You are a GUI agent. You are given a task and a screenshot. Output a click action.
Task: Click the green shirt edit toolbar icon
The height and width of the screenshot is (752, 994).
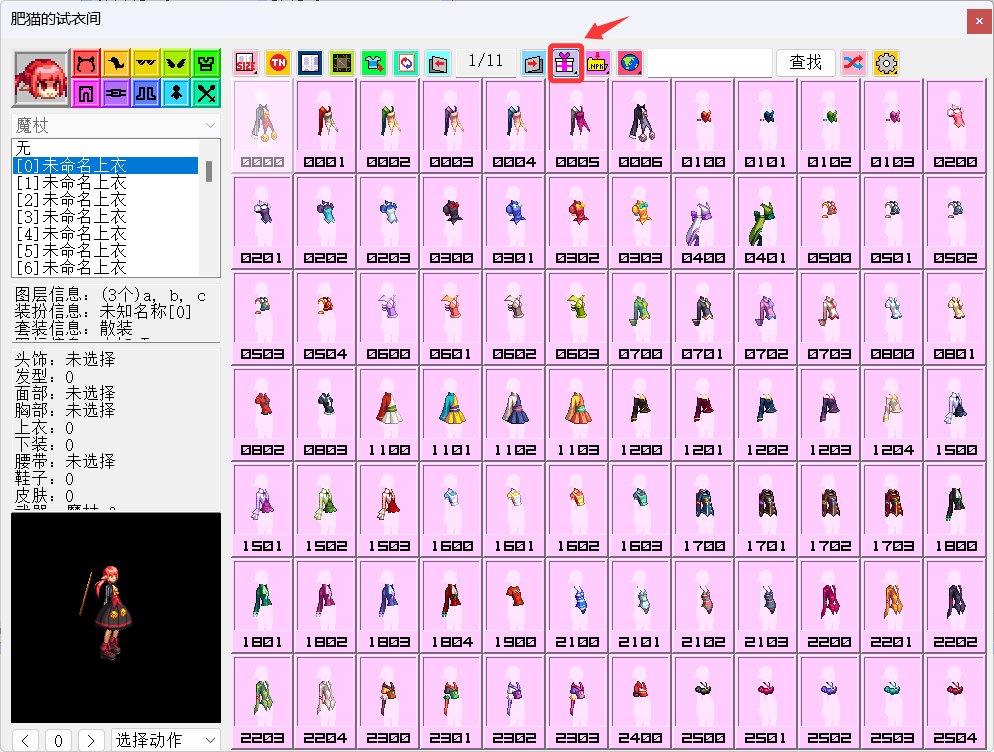pyautogui.click(x=374, y=63)
